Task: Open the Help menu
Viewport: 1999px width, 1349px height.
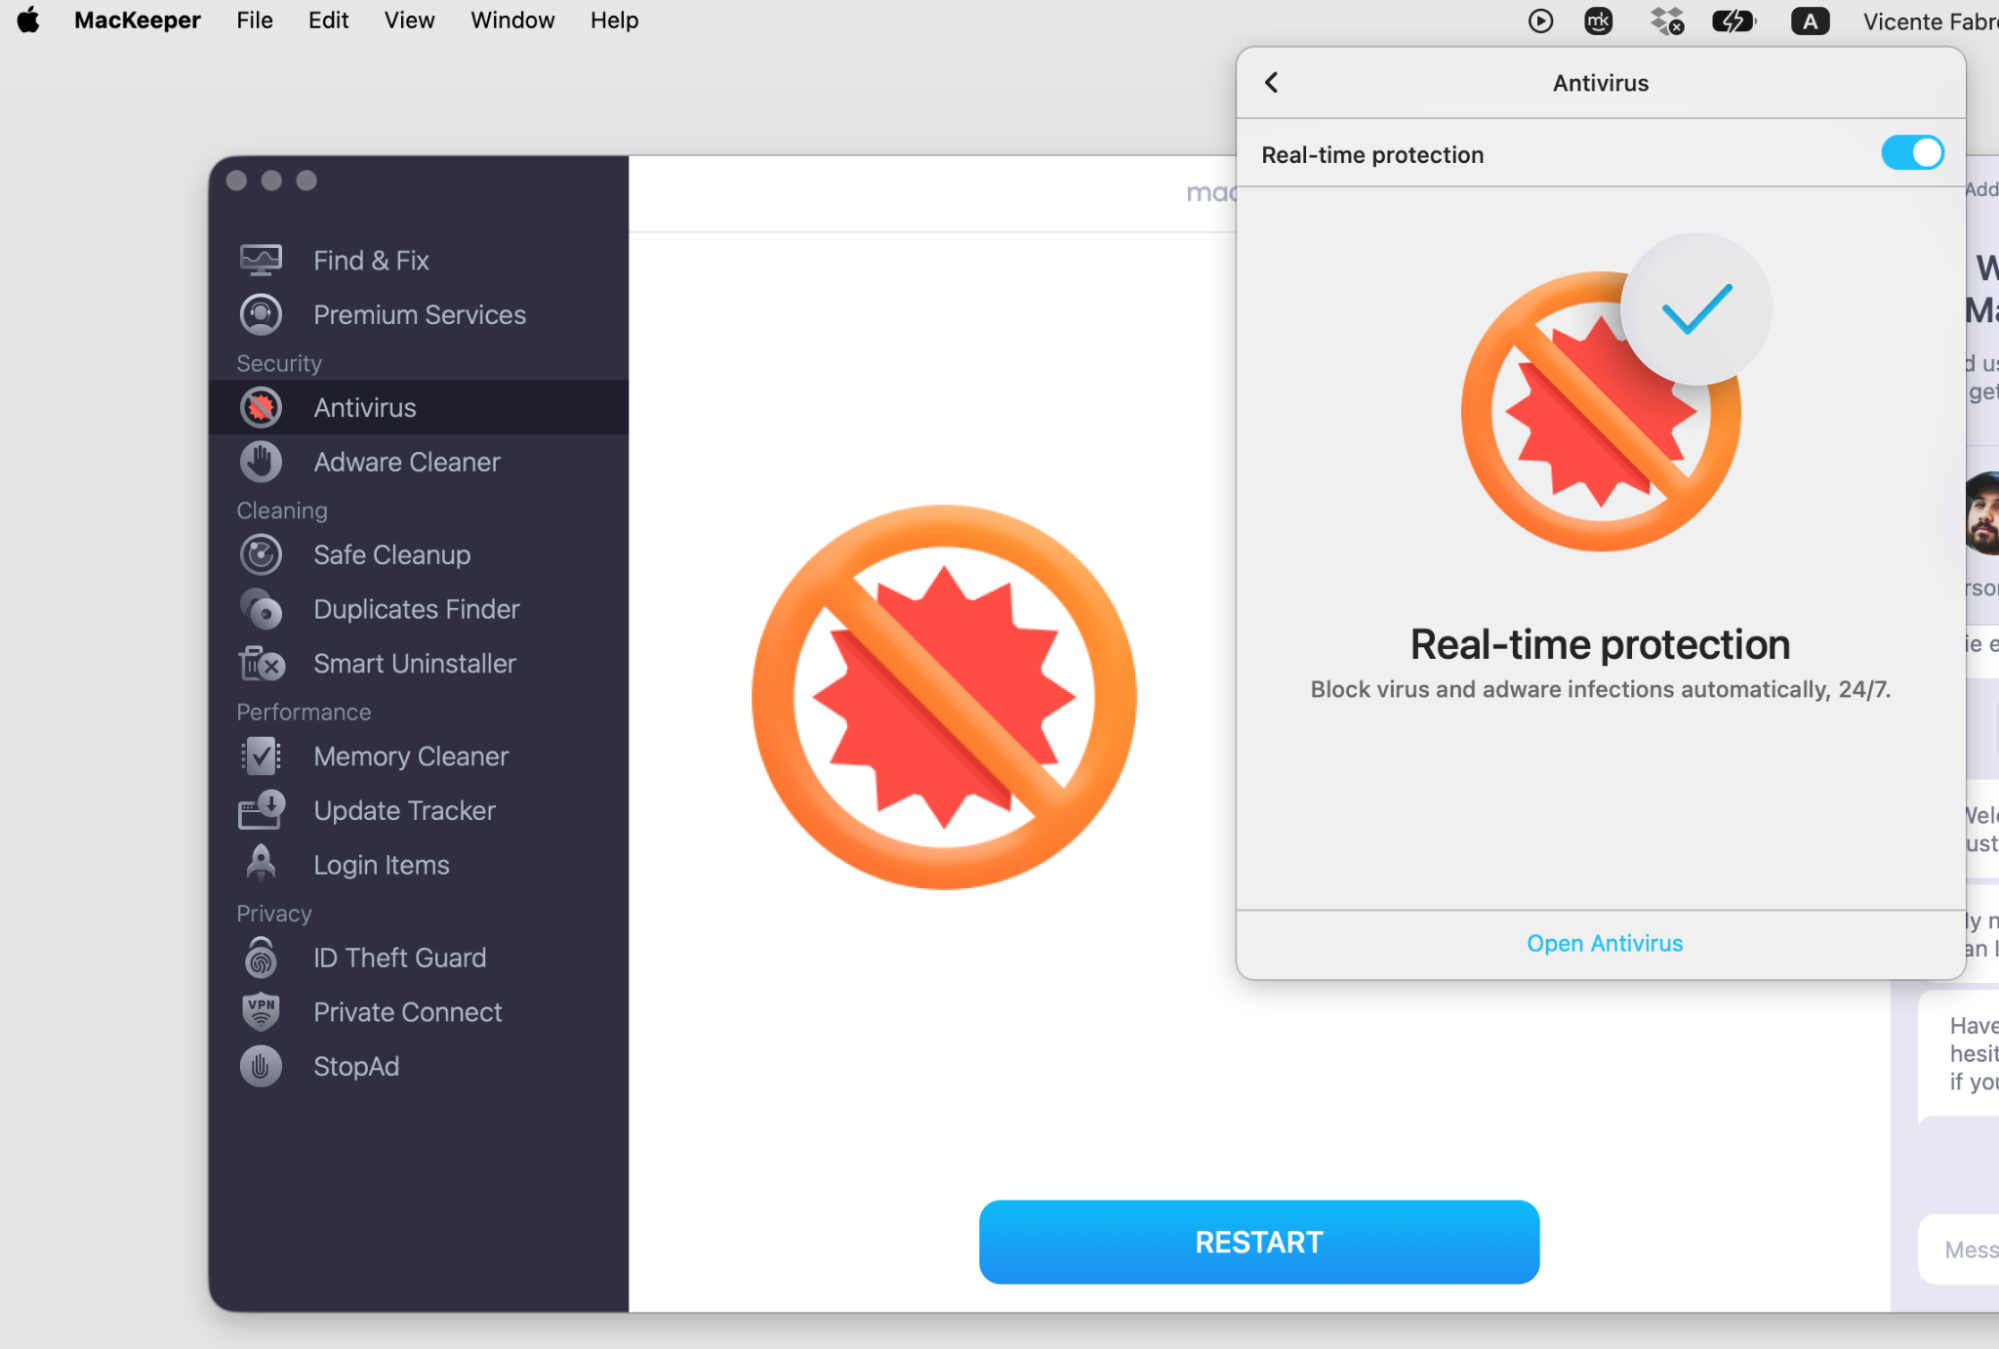Action: coord(614,20)
